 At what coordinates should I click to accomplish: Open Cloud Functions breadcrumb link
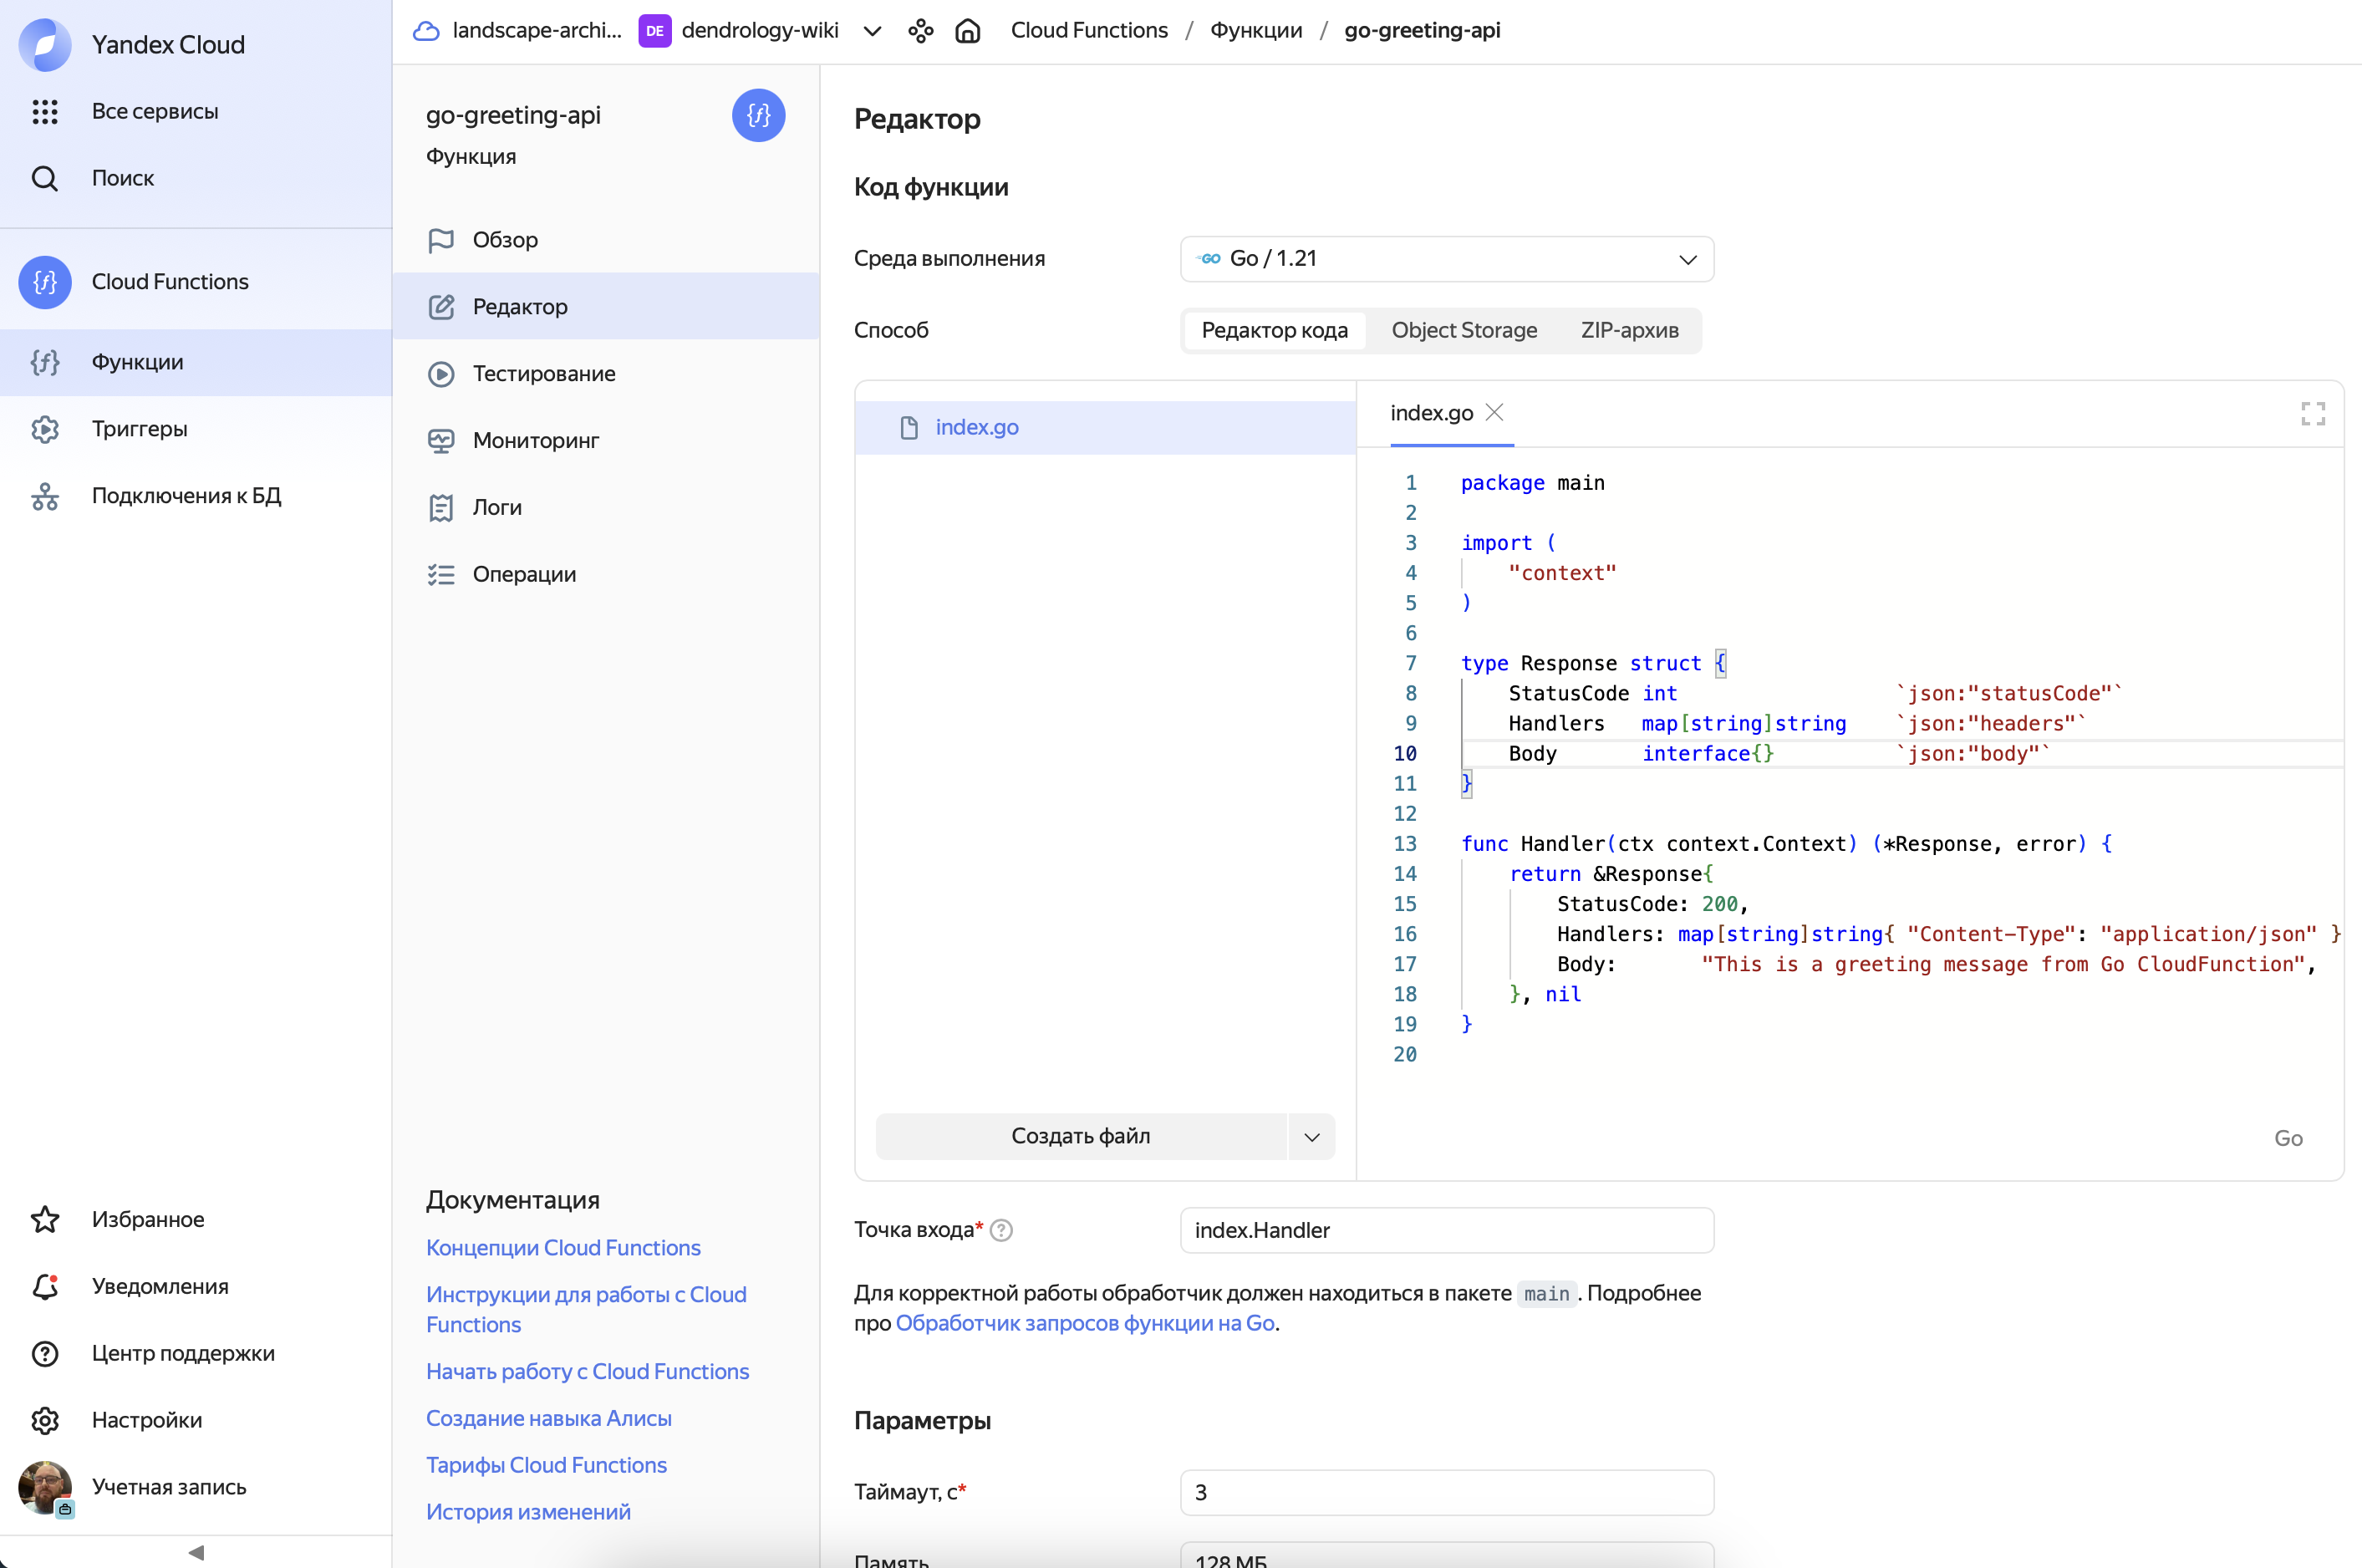(x=1089, y=31)
